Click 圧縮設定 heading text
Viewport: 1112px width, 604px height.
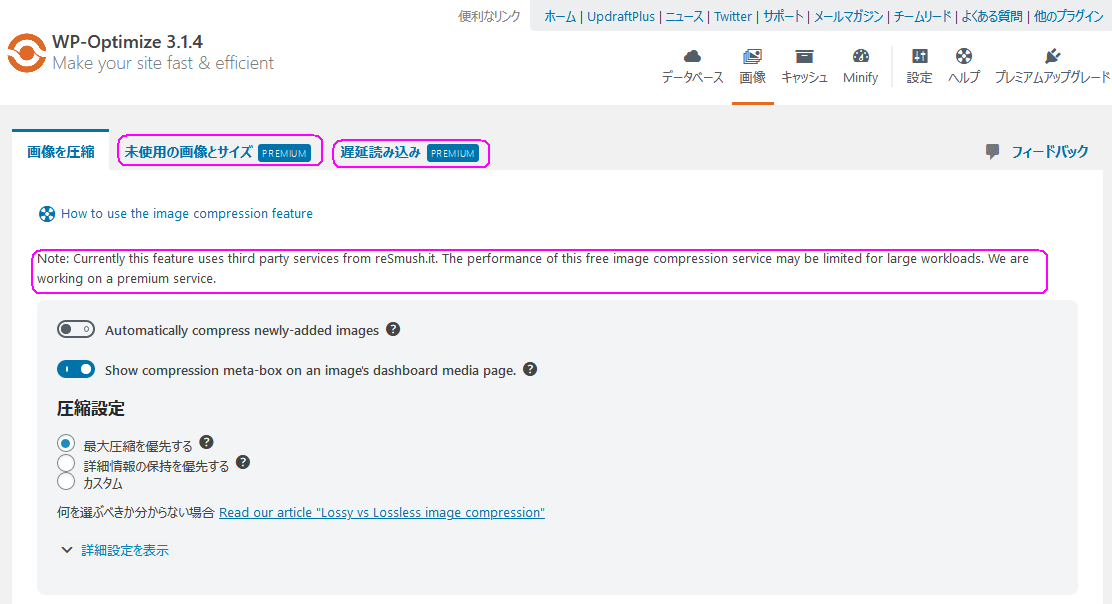pos(91,408)
